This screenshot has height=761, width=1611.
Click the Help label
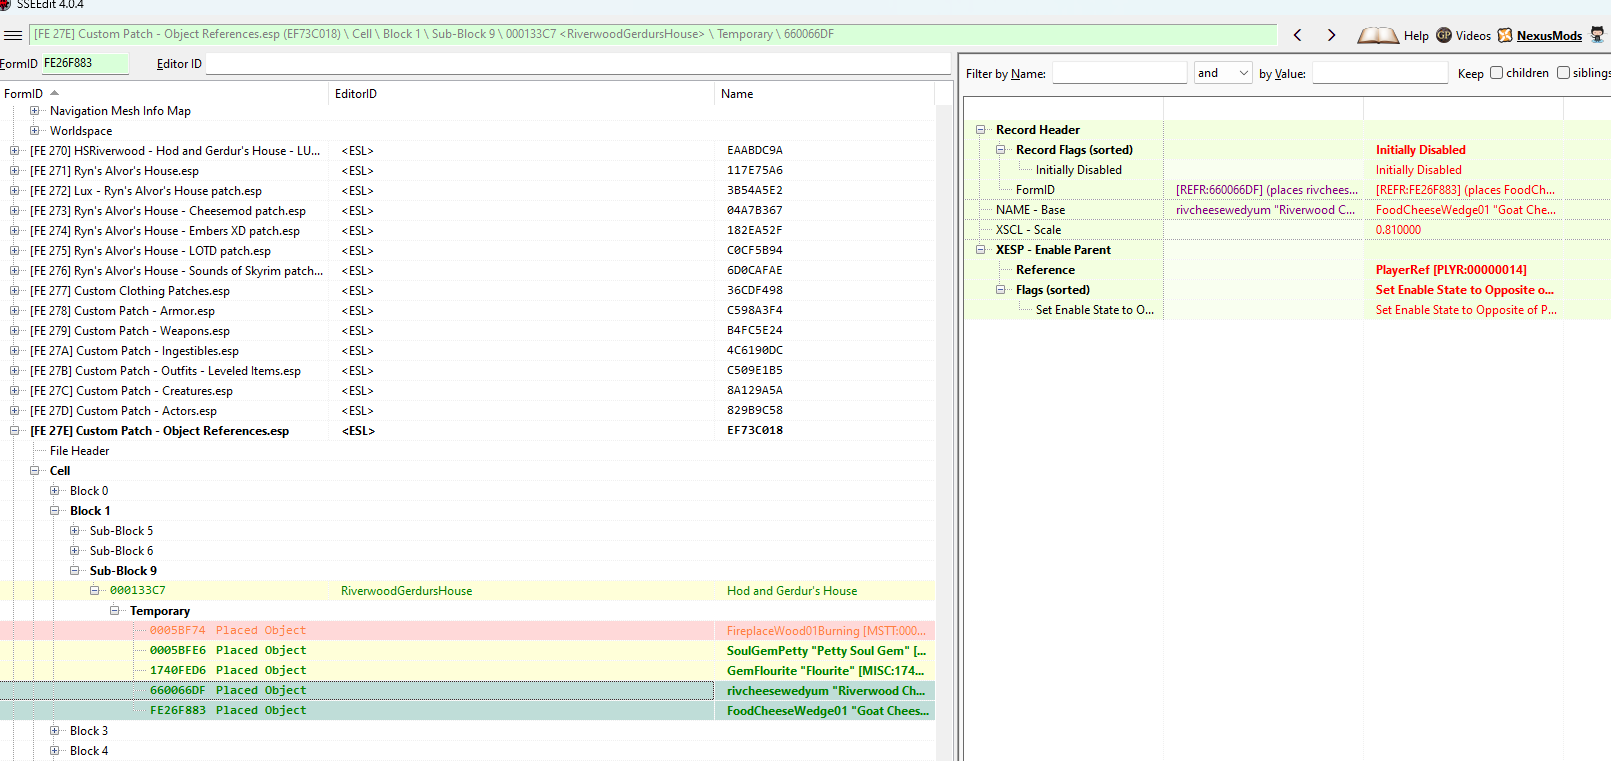pyautogui.click(x=1416, y=36)
